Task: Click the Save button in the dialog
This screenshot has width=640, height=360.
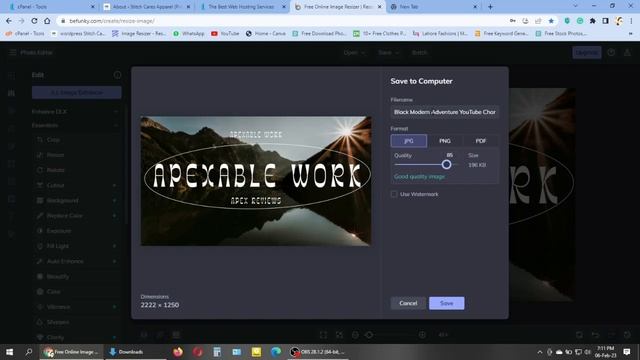Action: [447, 303]
